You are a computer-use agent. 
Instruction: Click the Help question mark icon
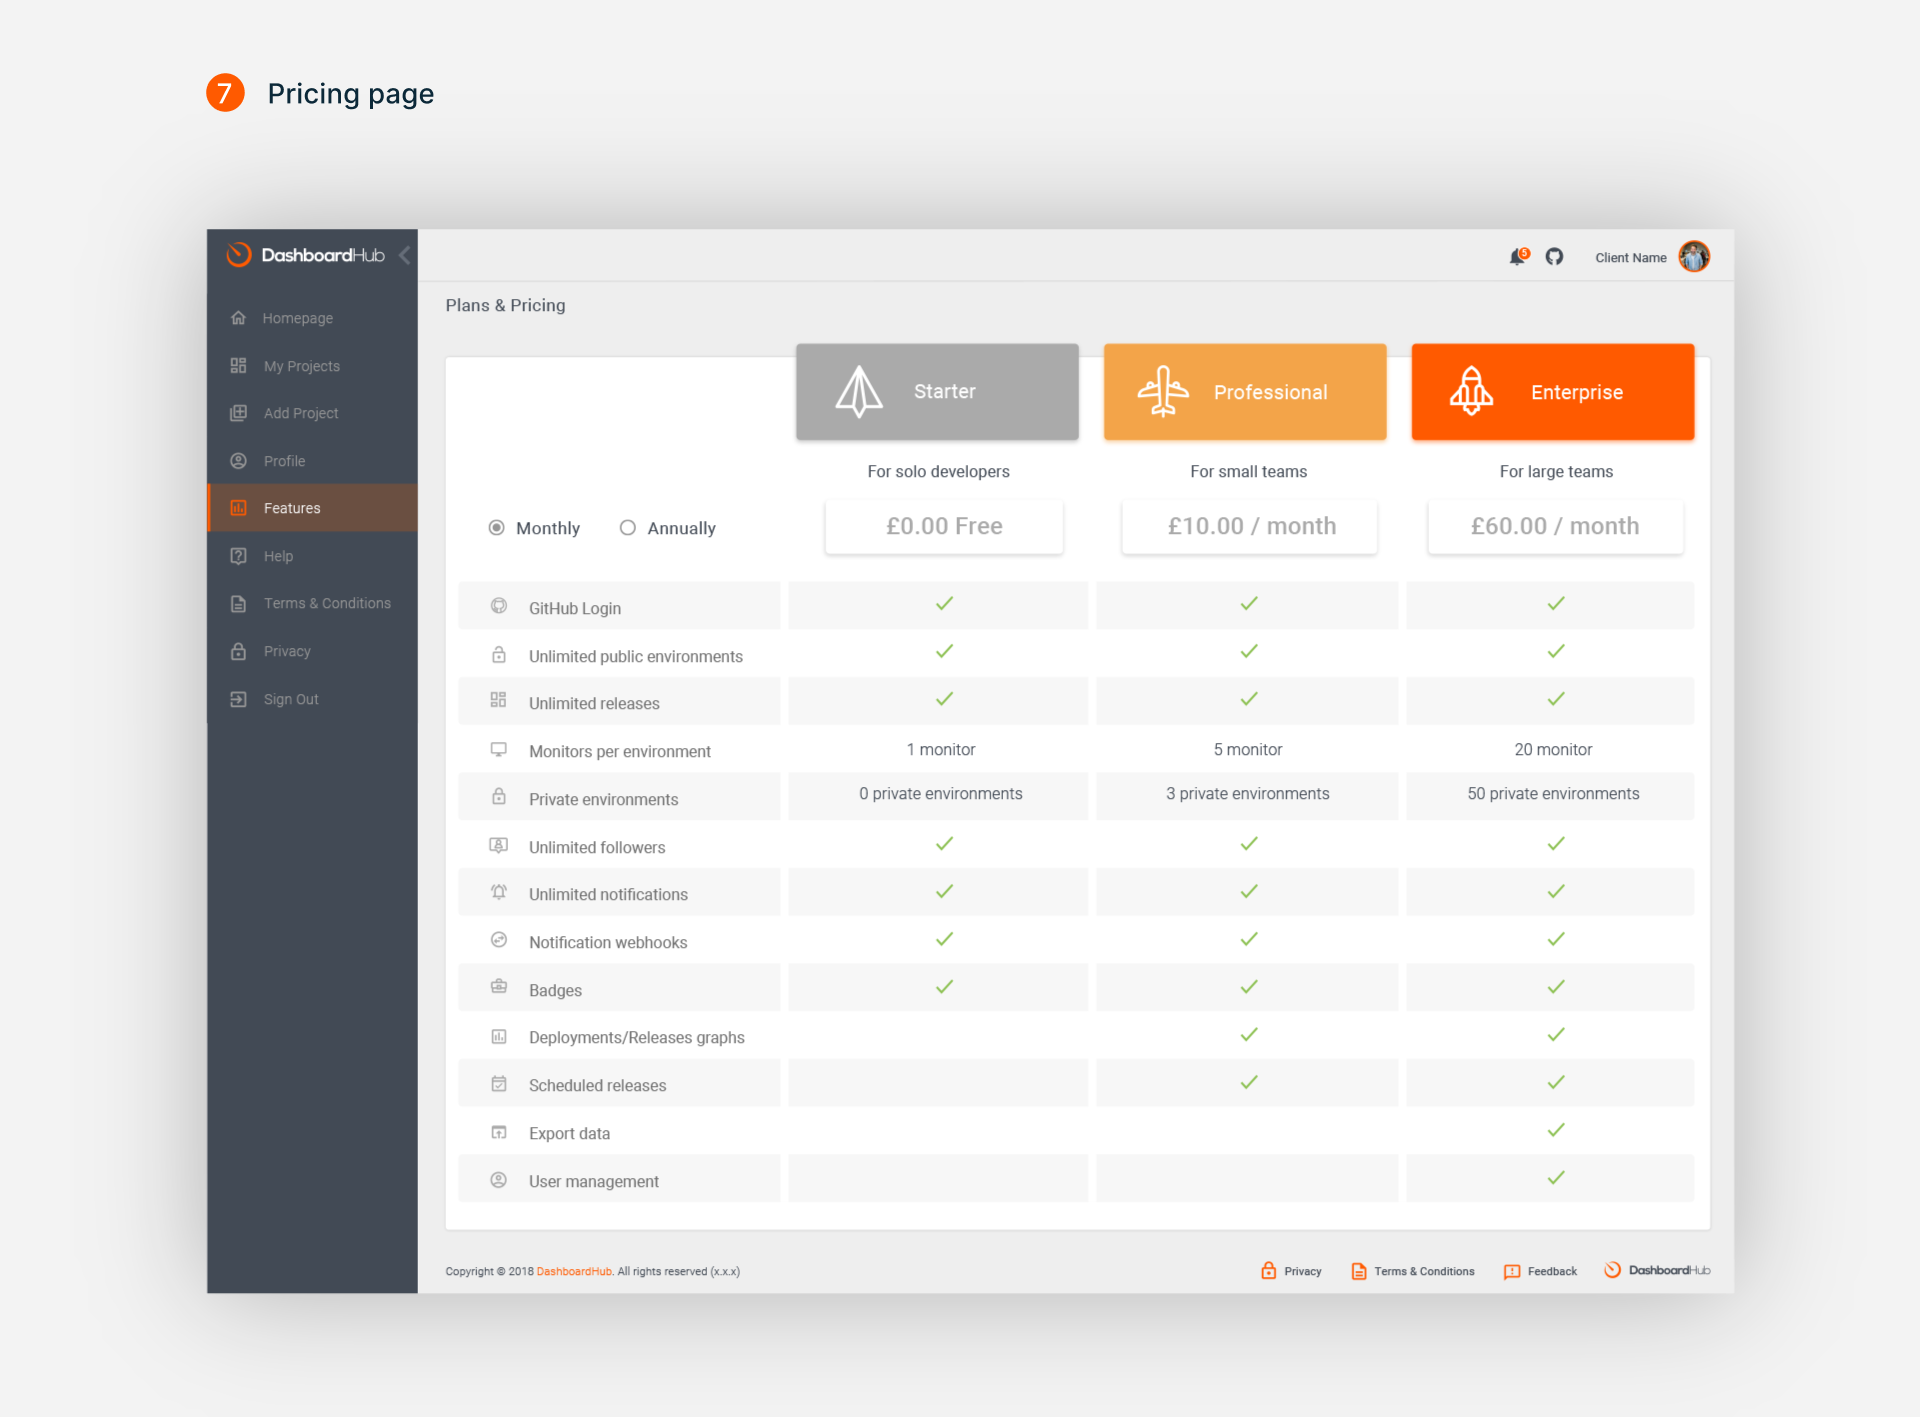(238, 556)
